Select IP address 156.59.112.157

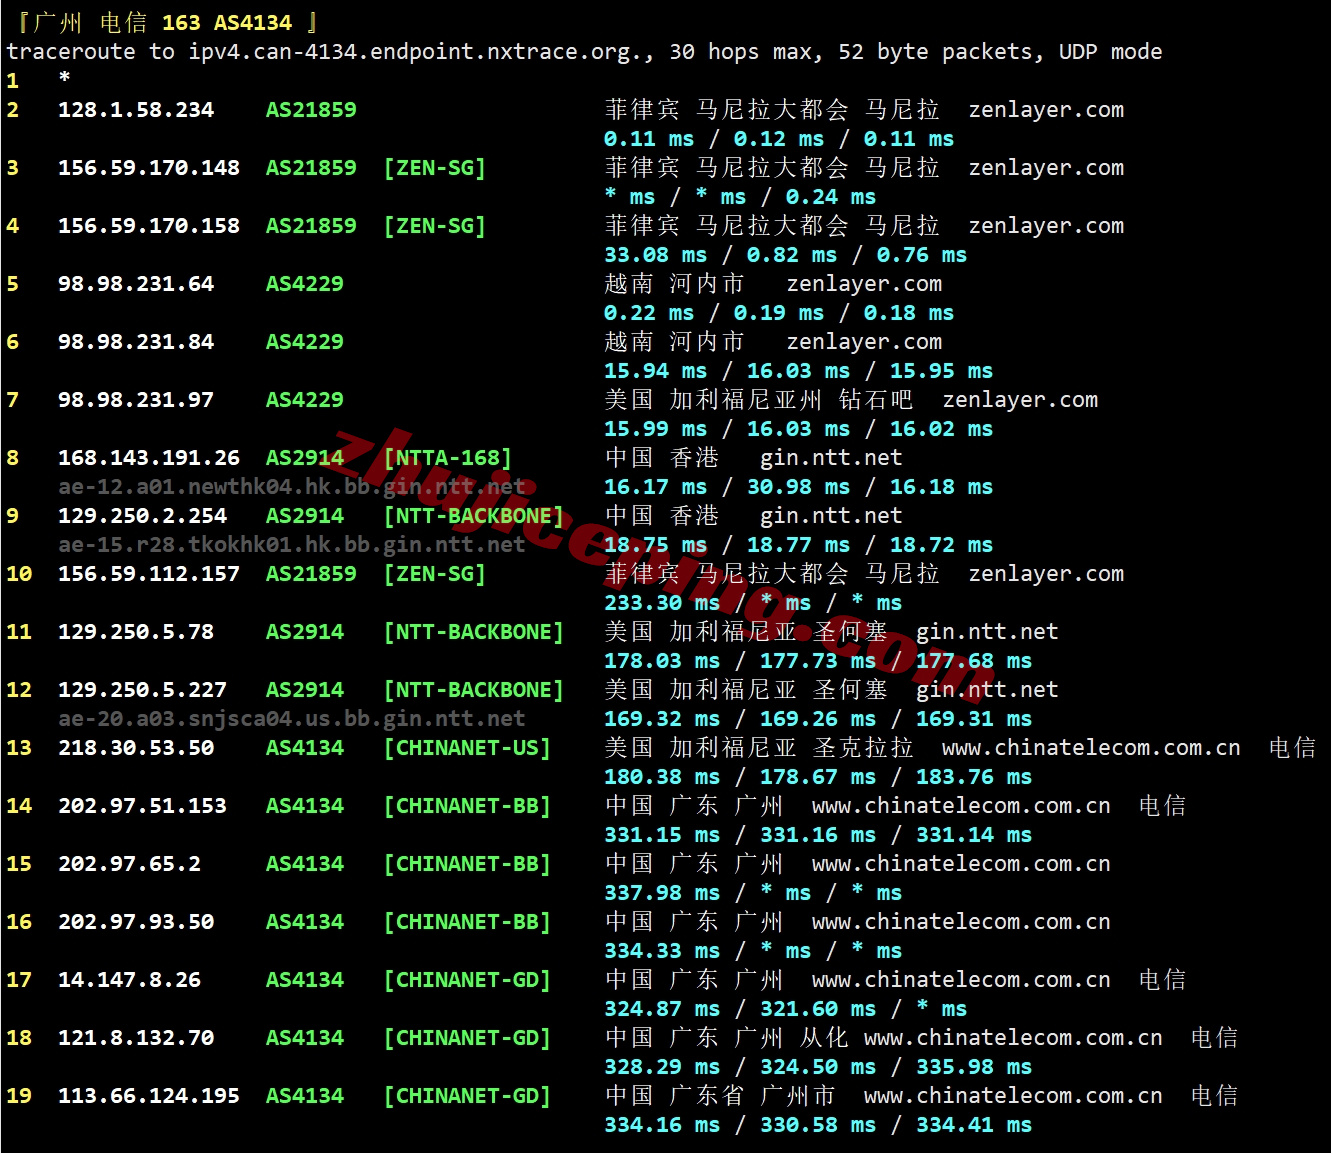click(x=149, y=574)
